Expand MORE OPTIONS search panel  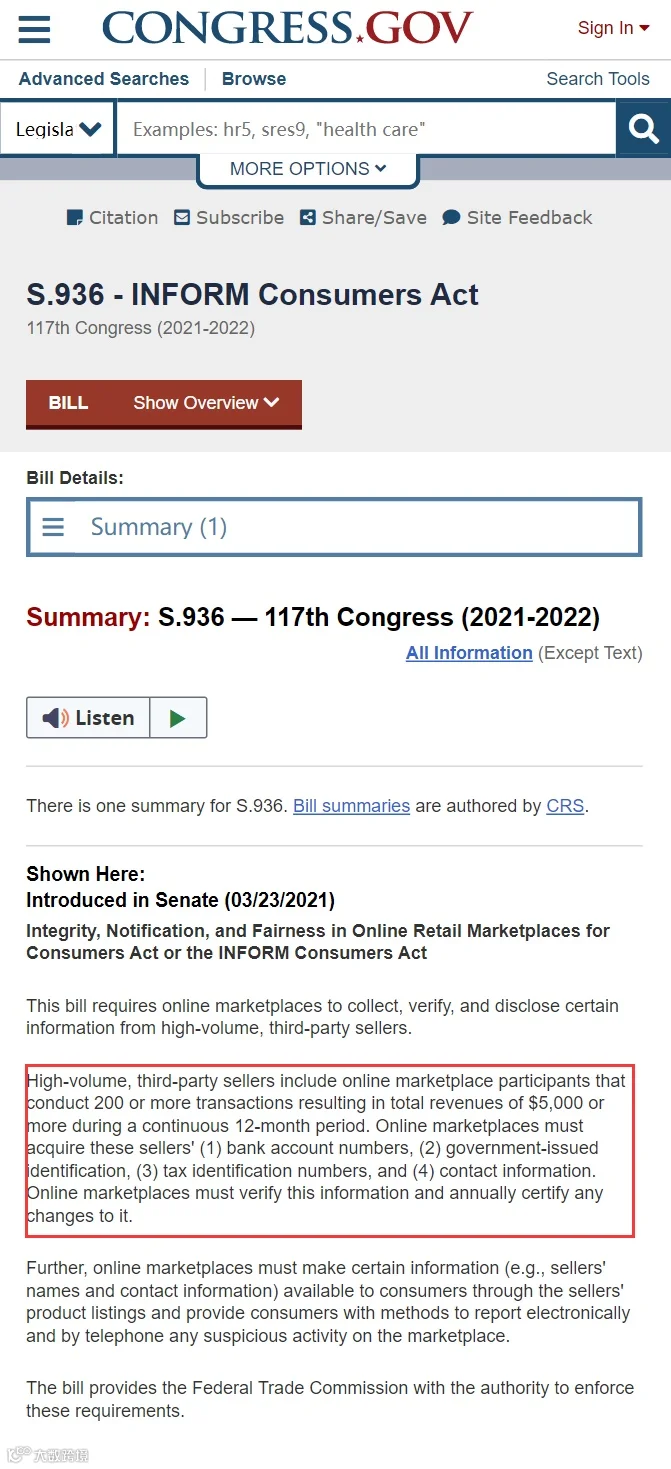(308, 169)
